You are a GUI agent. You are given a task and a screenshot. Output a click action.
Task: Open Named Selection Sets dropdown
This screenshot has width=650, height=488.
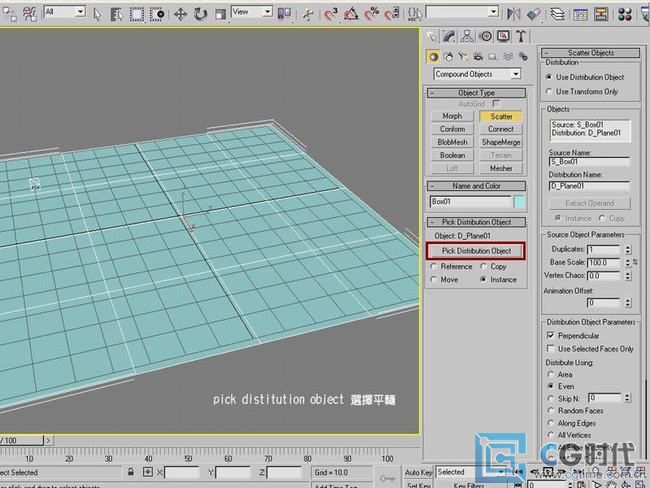(462, 12)
